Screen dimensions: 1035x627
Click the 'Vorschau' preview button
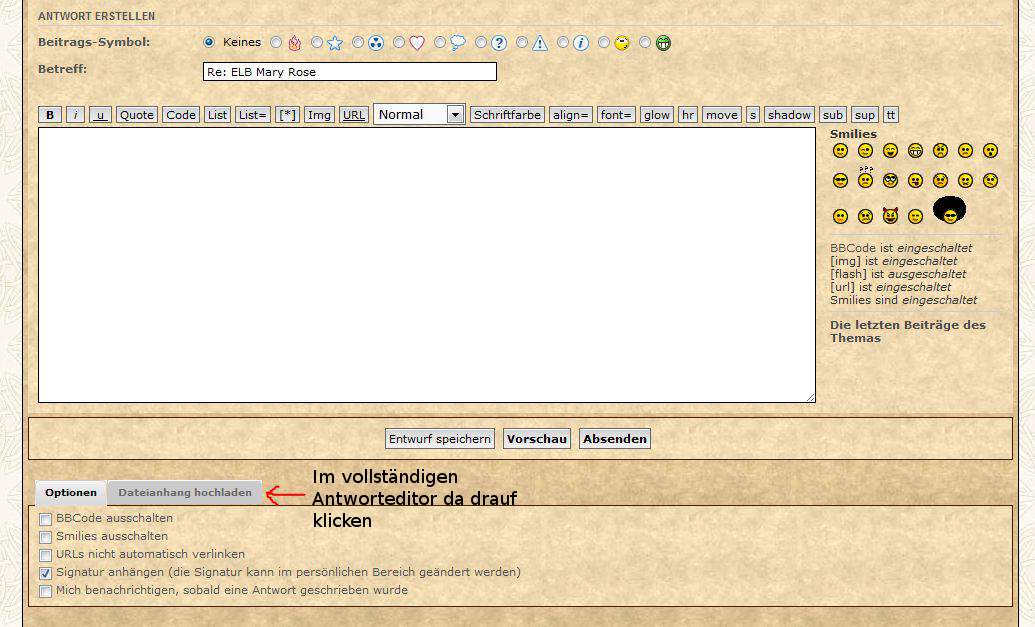[x=537, y=439]
